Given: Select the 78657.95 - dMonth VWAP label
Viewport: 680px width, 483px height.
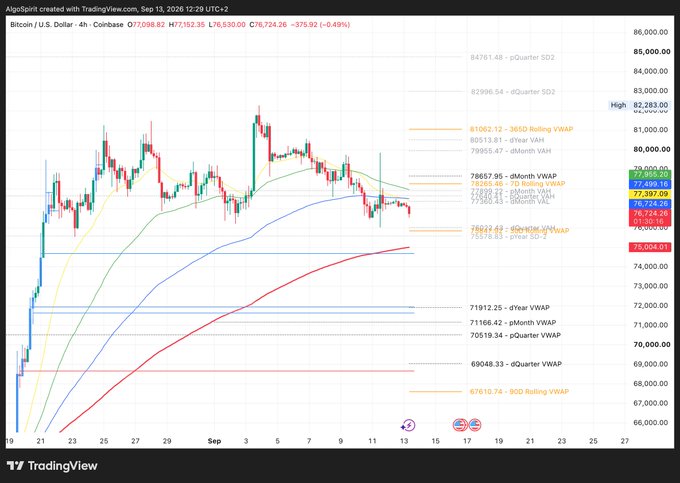Looking at the screenshot, I should coord(513,176).
